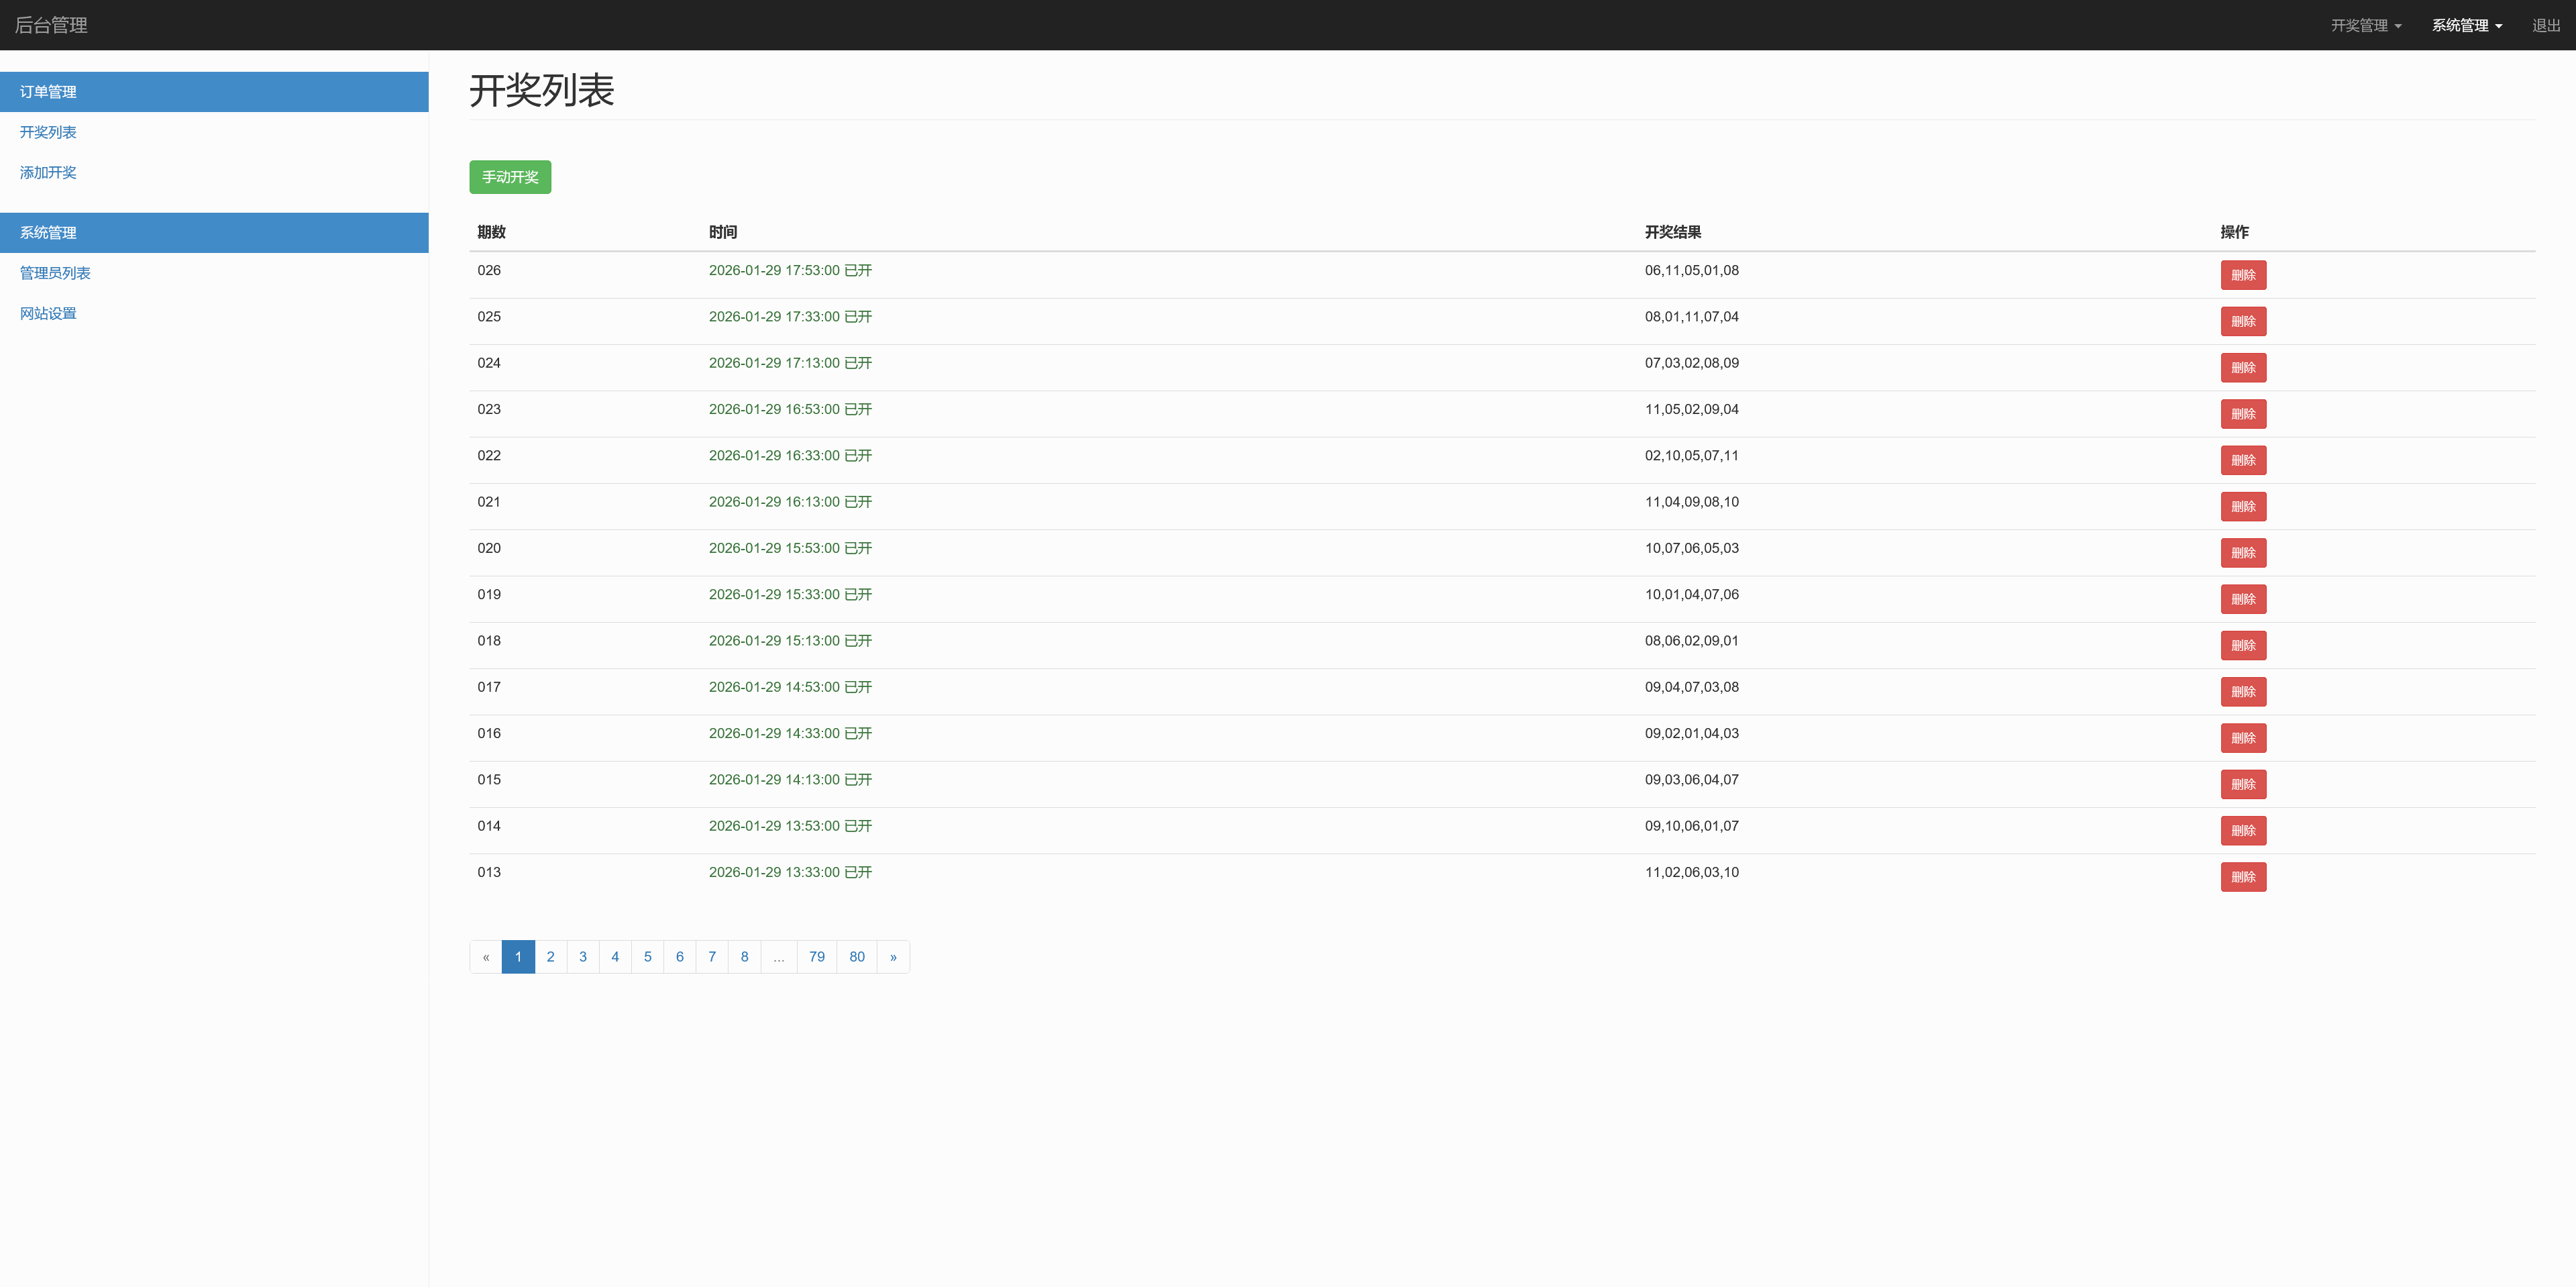Go to 管理员列表 sidebar link
Screen dimensions: 2576x1287
[55, 273]
